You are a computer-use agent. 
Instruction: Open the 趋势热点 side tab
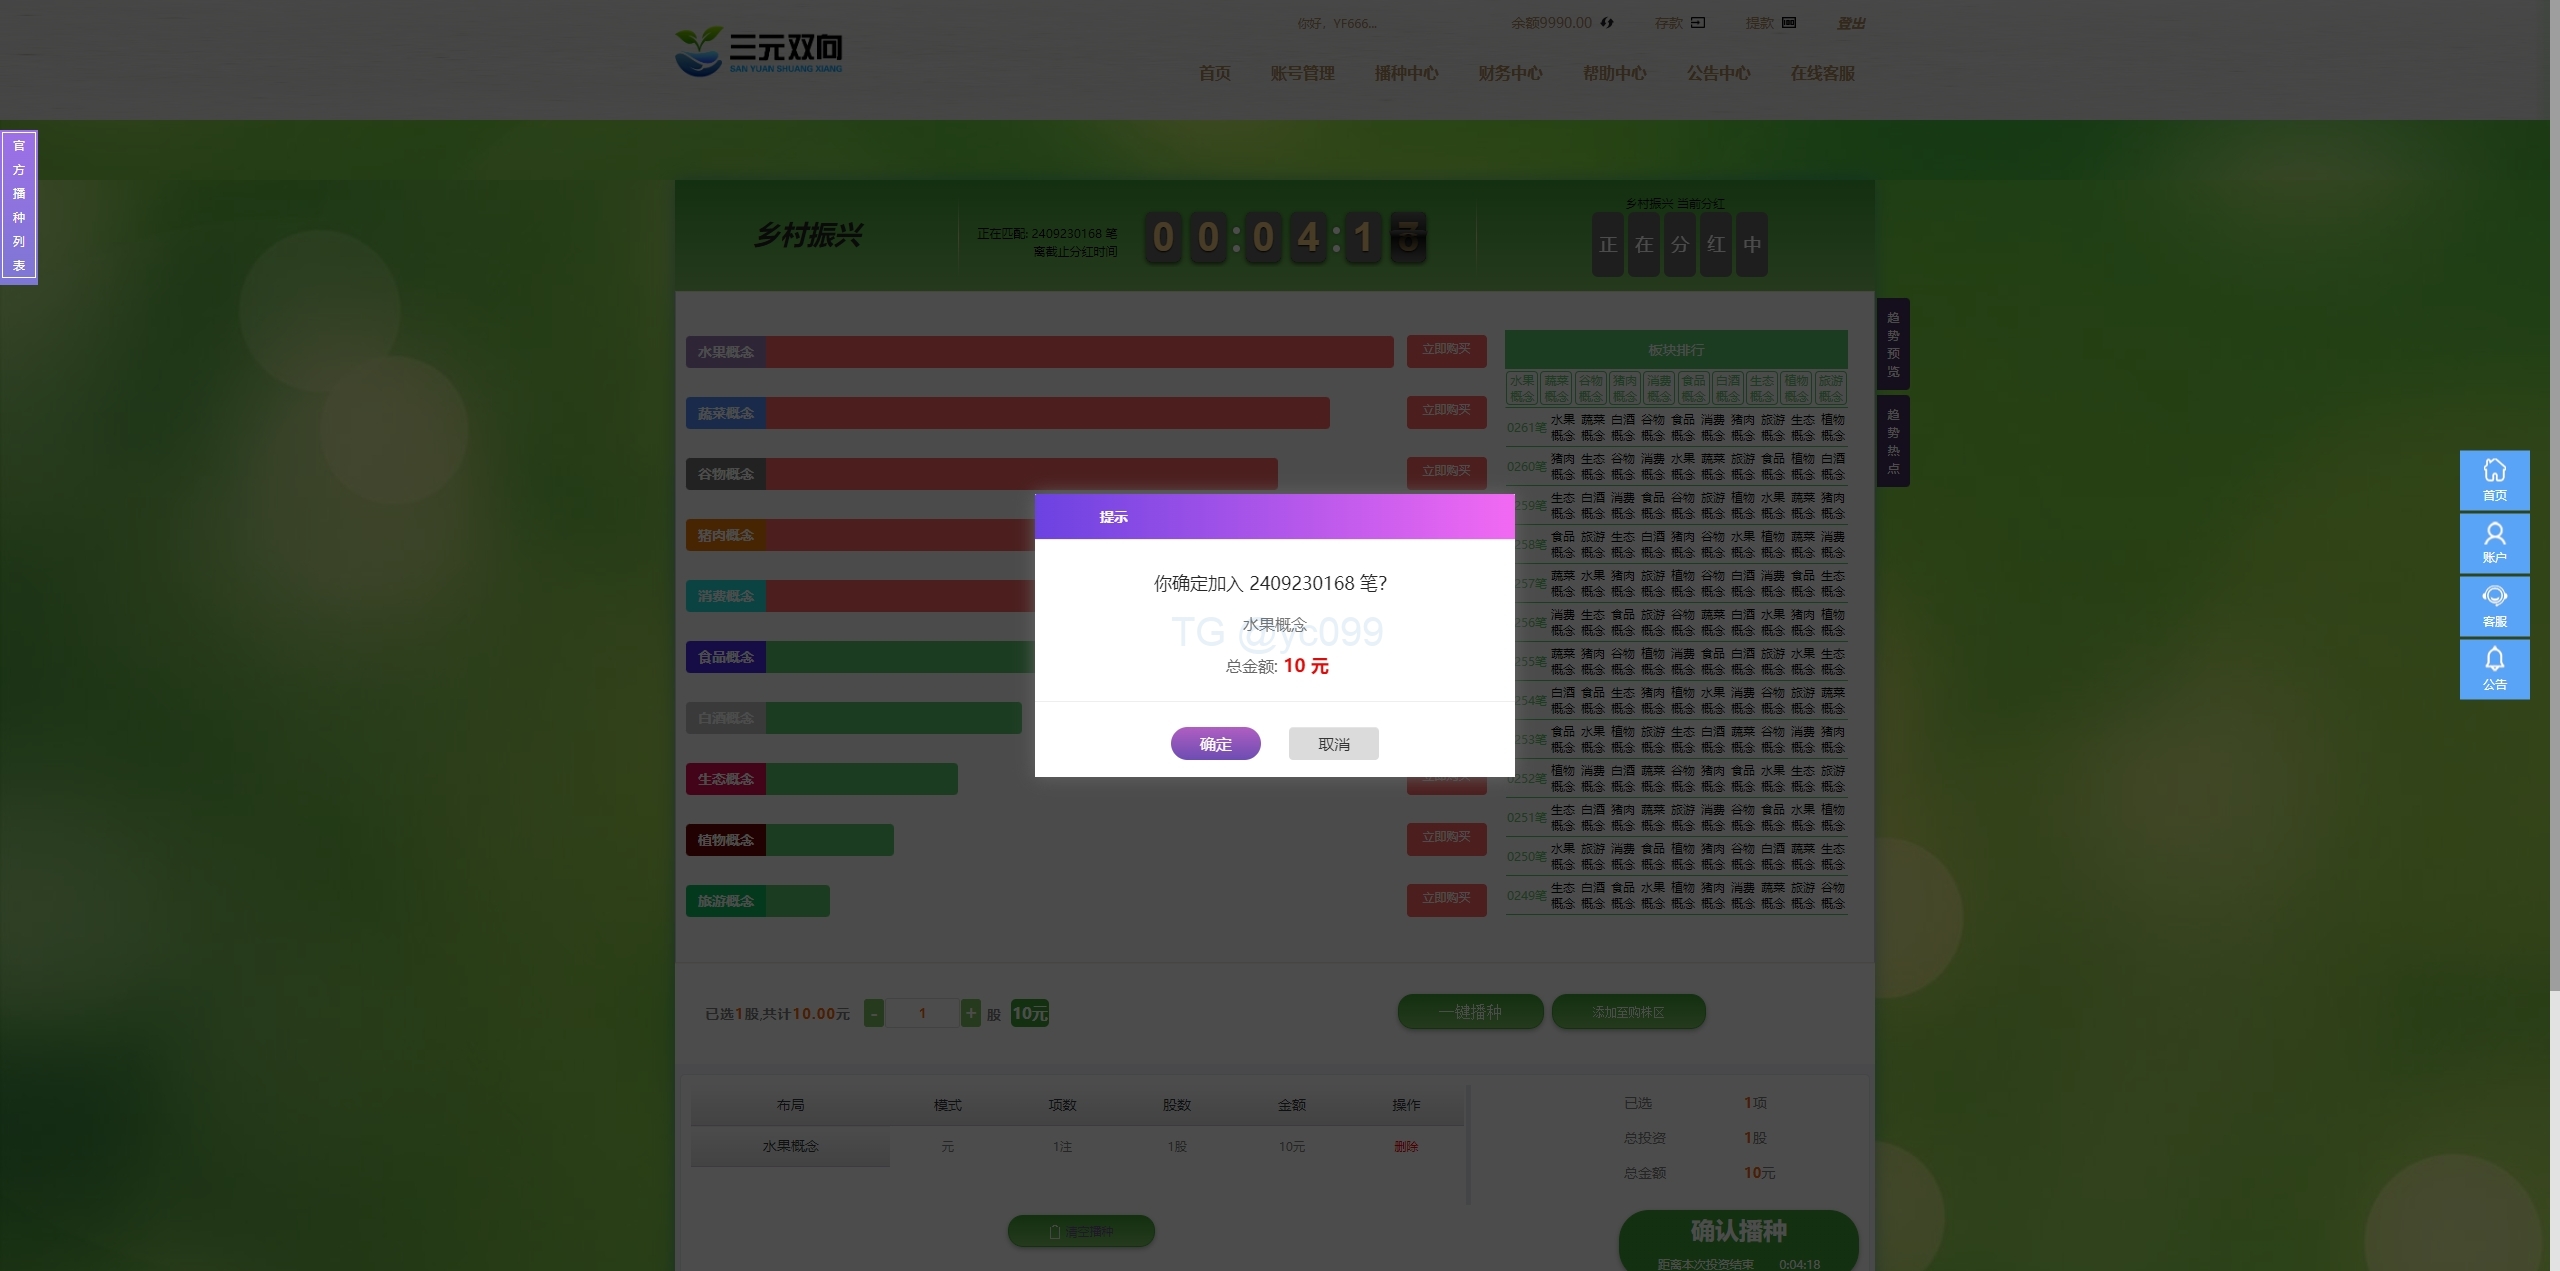(1893, 441)
